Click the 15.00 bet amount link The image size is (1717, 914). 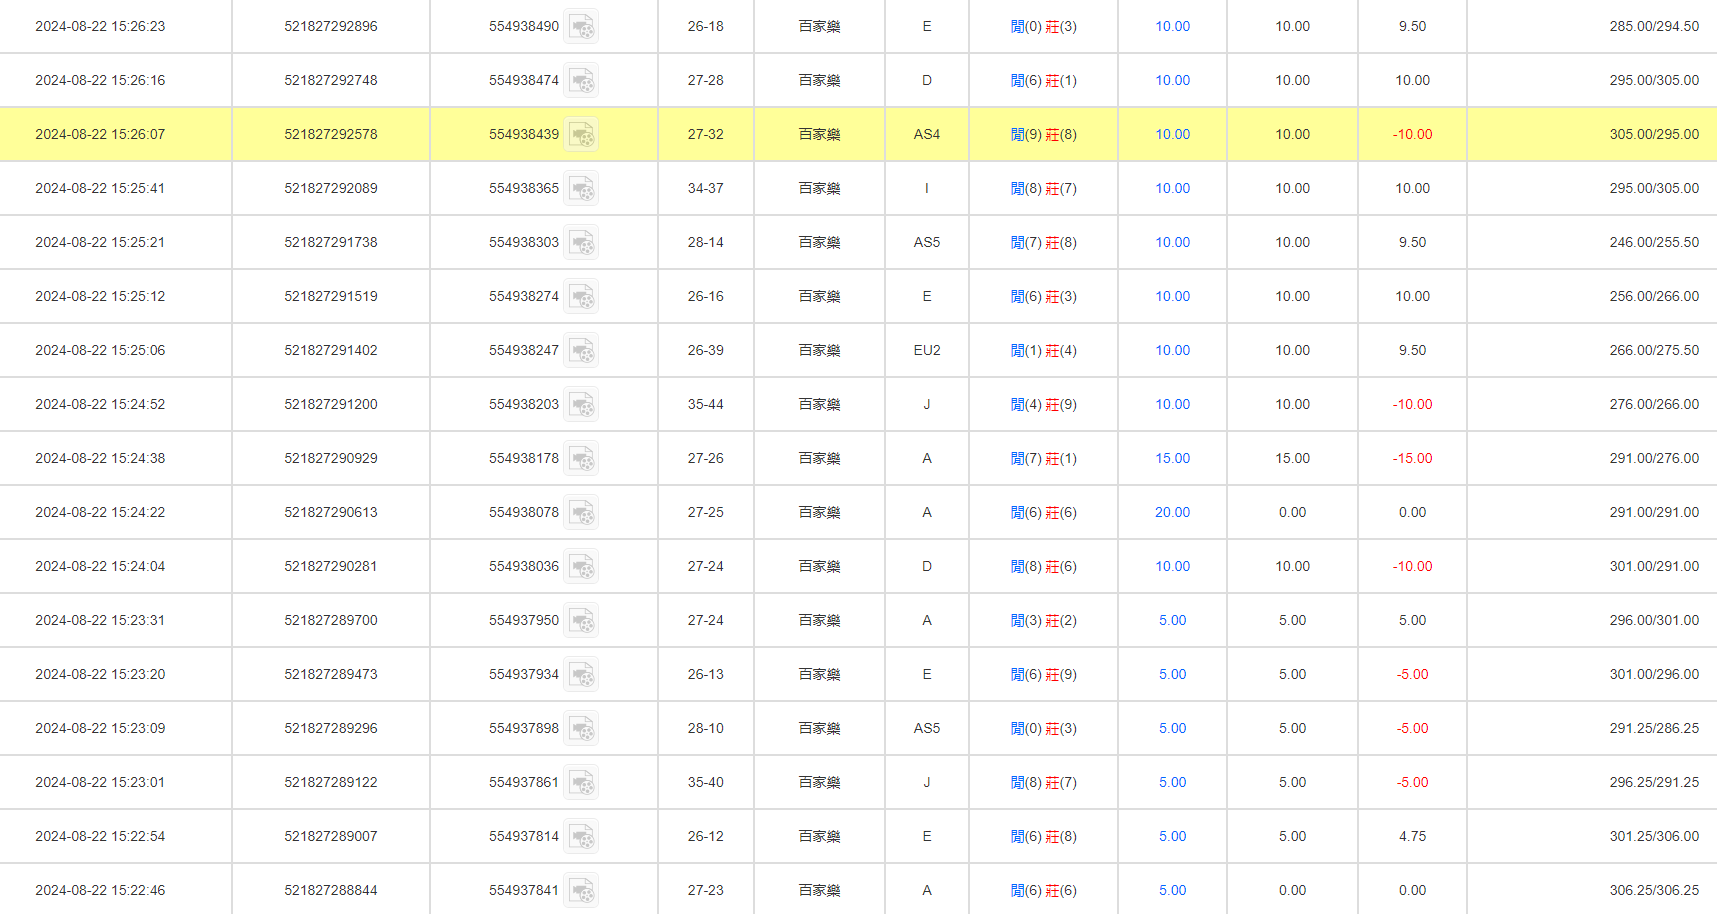point(1172,458)
